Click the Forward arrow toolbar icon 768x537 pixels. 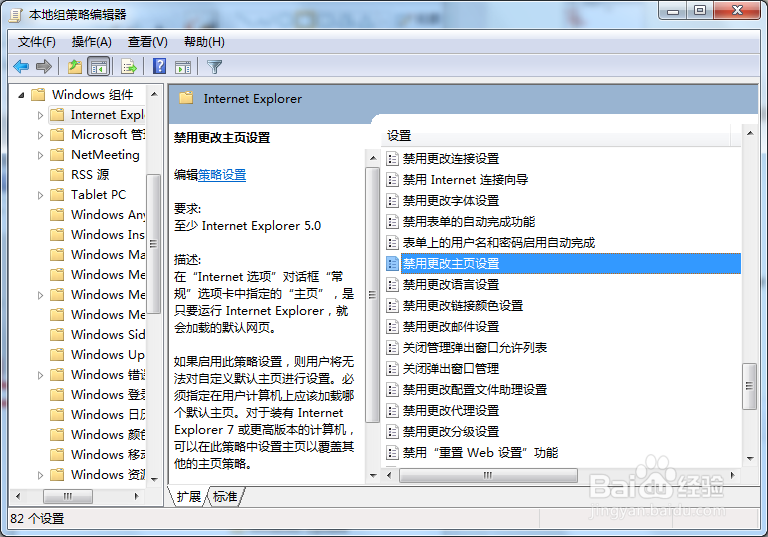pos(44,66)
